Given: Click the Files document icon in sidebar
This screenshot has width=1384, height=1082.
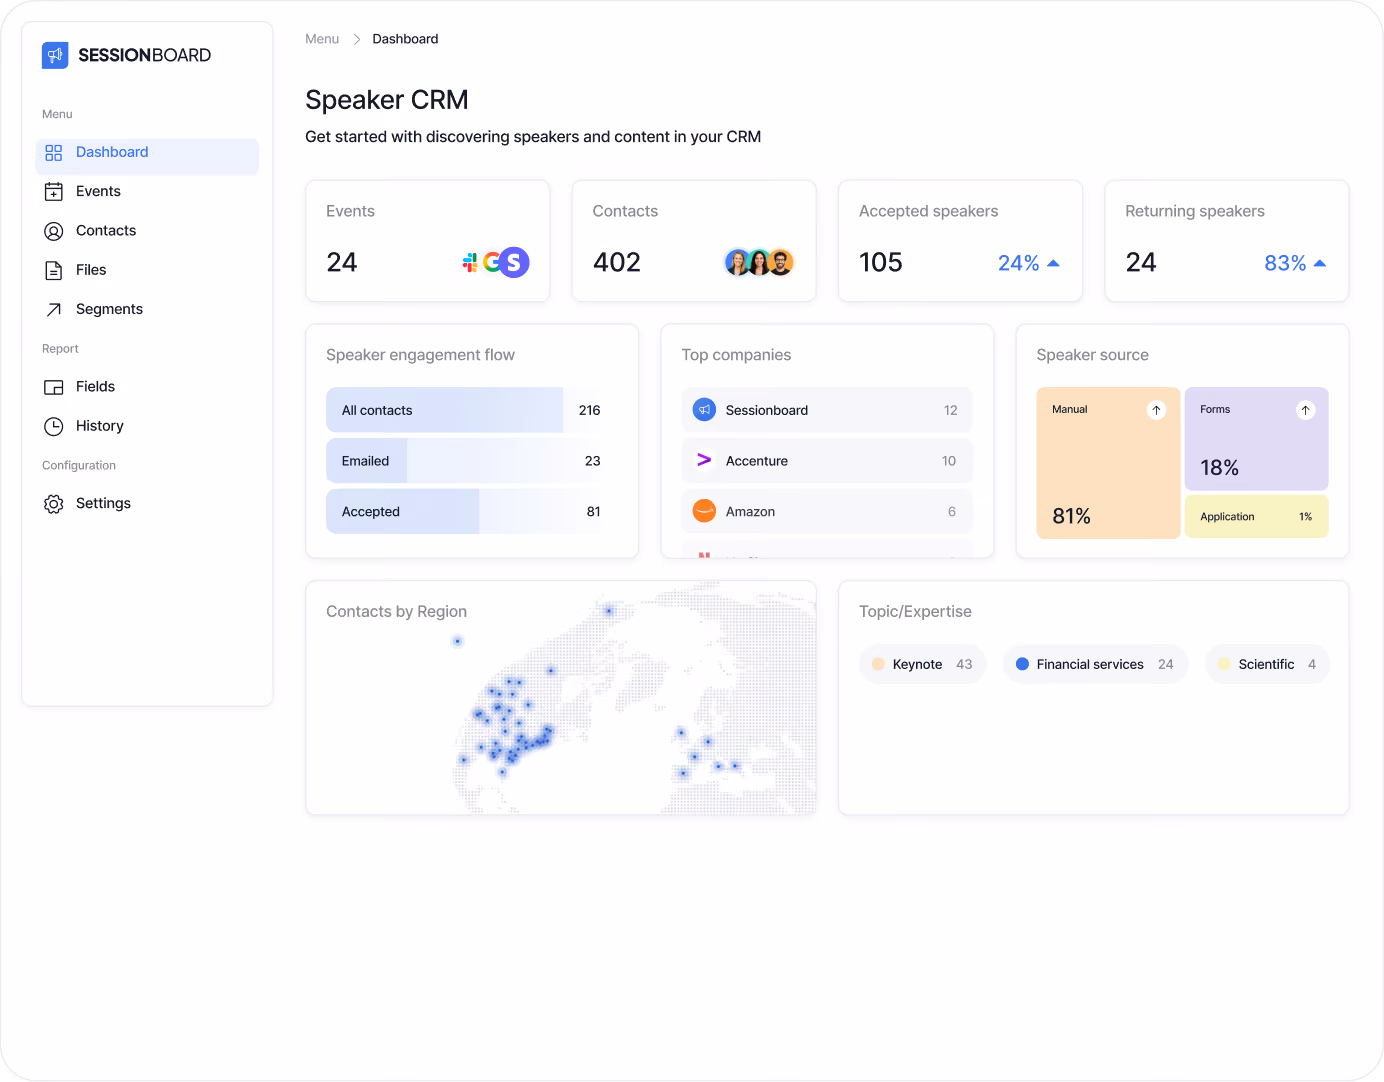Looking at the screenshot, I should click(54, 270).
